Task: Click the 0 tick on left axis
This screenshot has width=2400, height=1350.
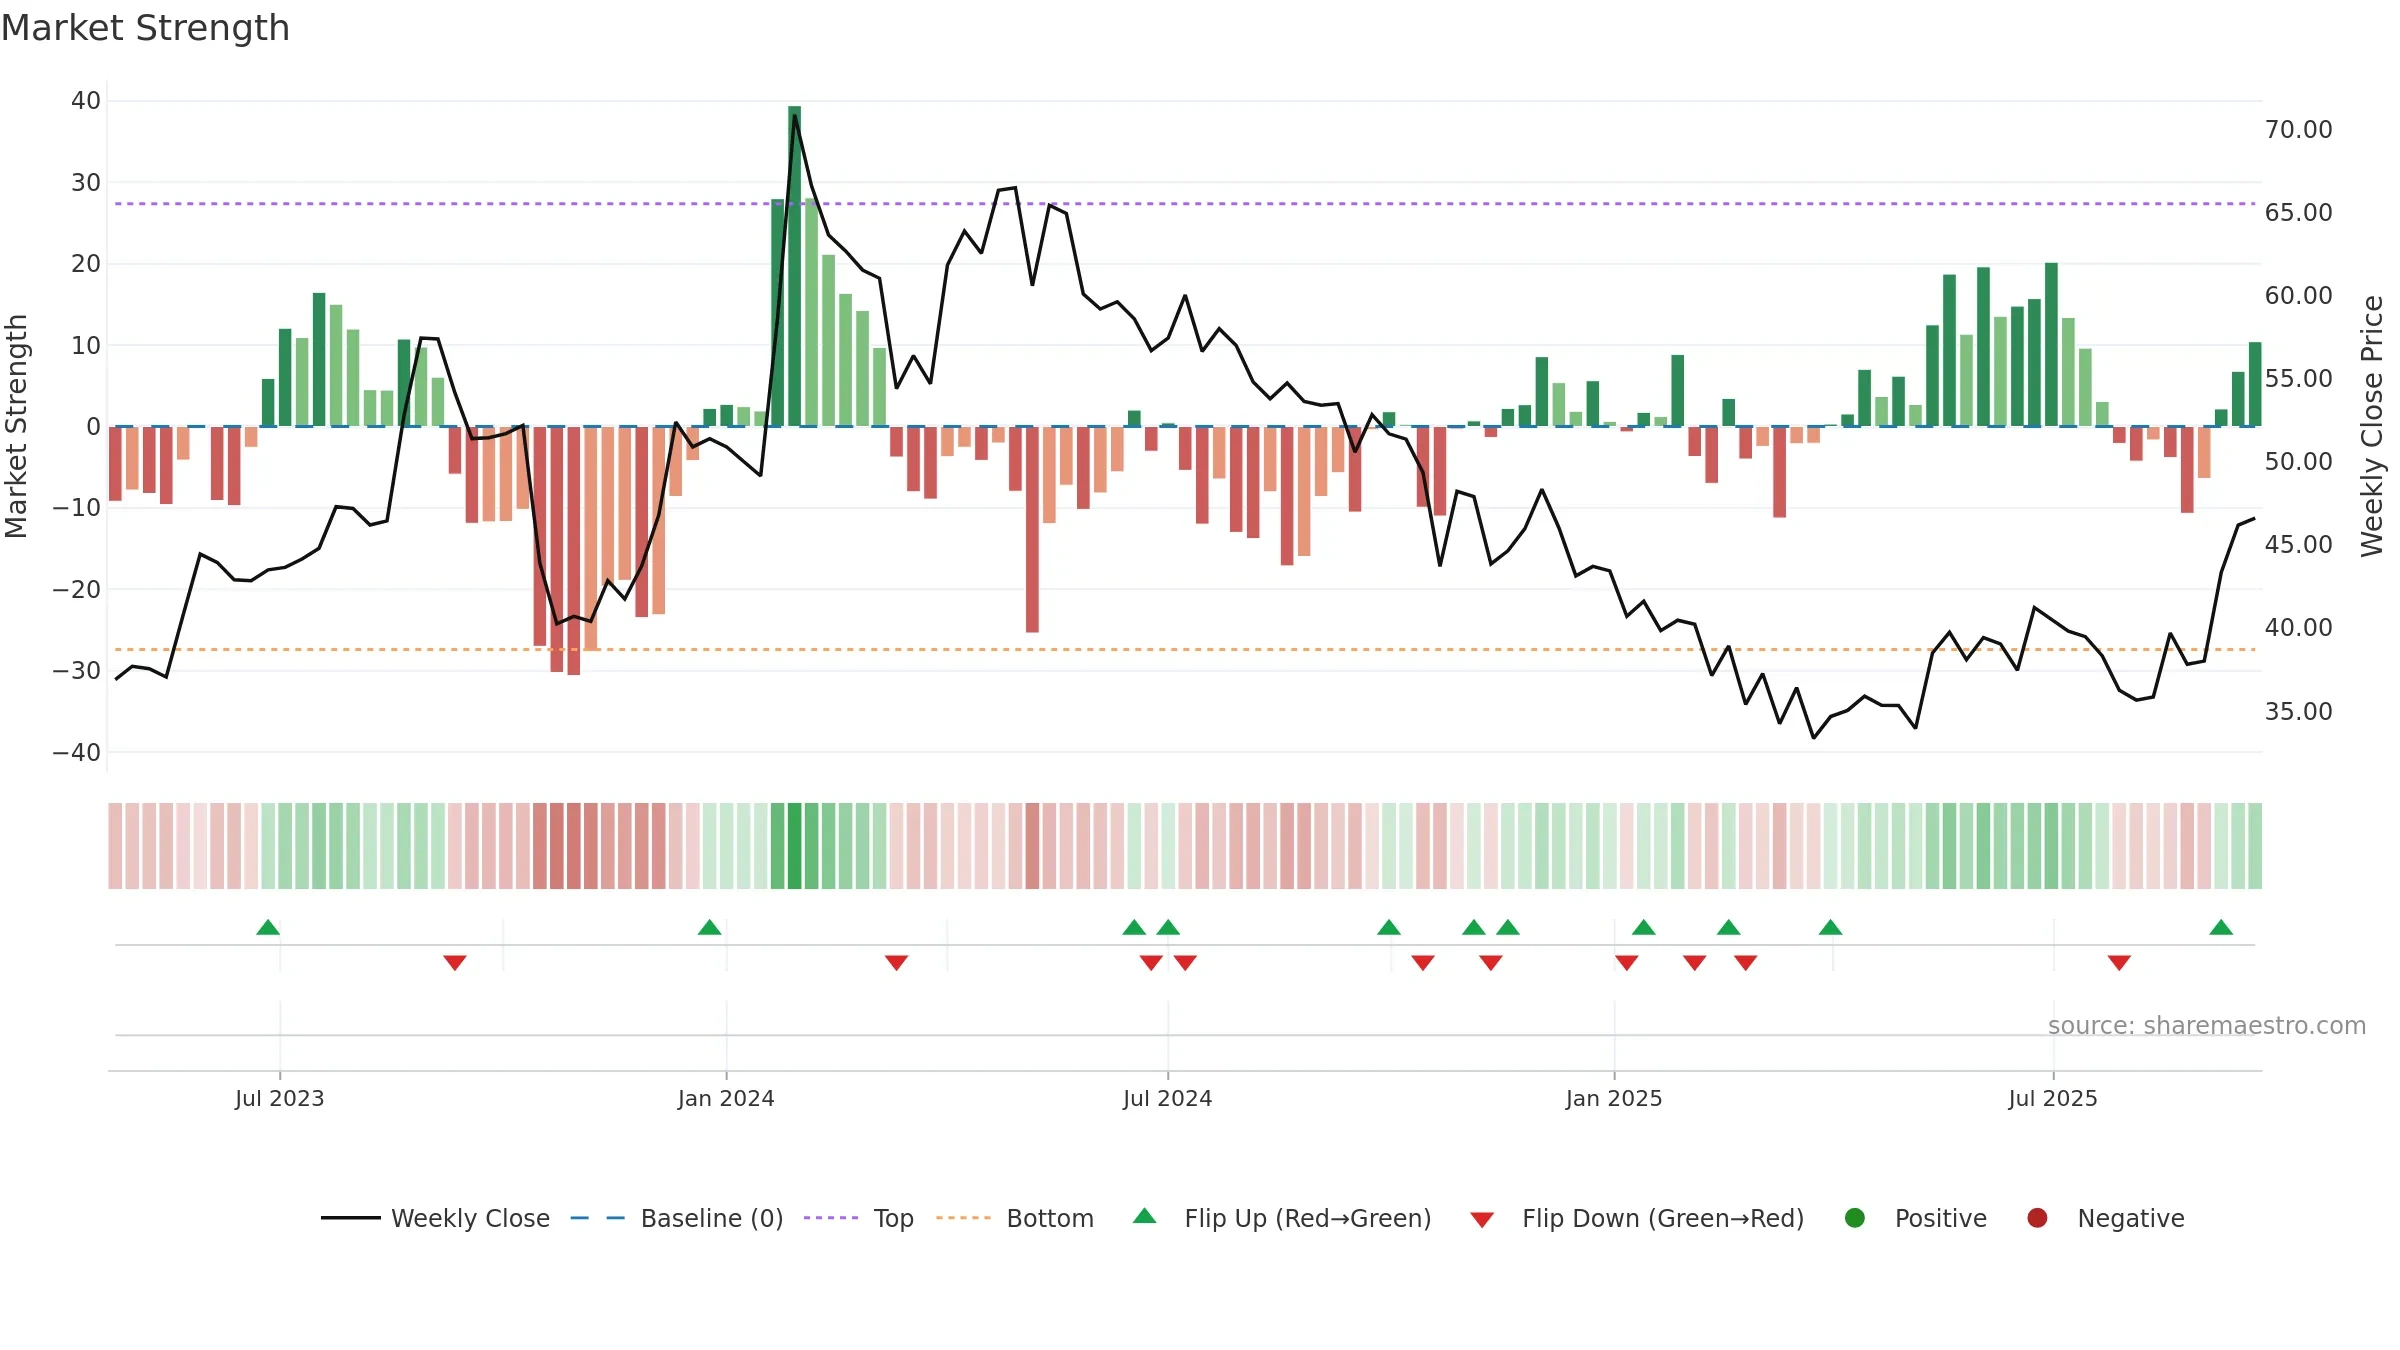Action: tap(93, 427)
